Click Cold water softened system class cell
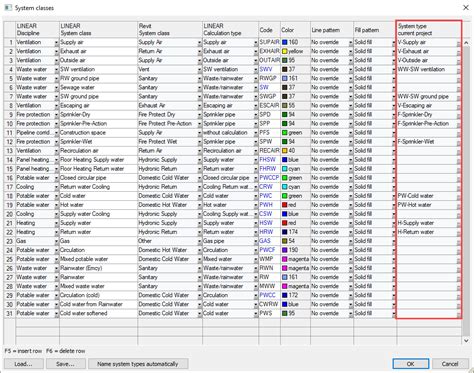Image resolution: width=474 pixels, height=373 pixels. point(98,313)
